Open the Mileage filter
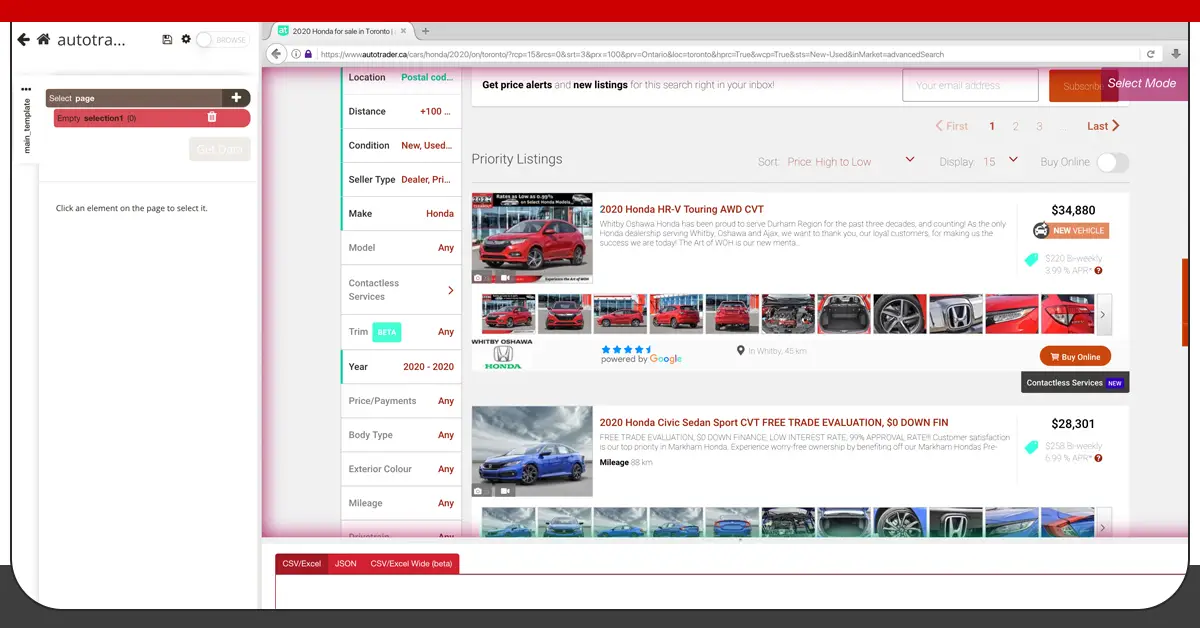 coord(401,503)
